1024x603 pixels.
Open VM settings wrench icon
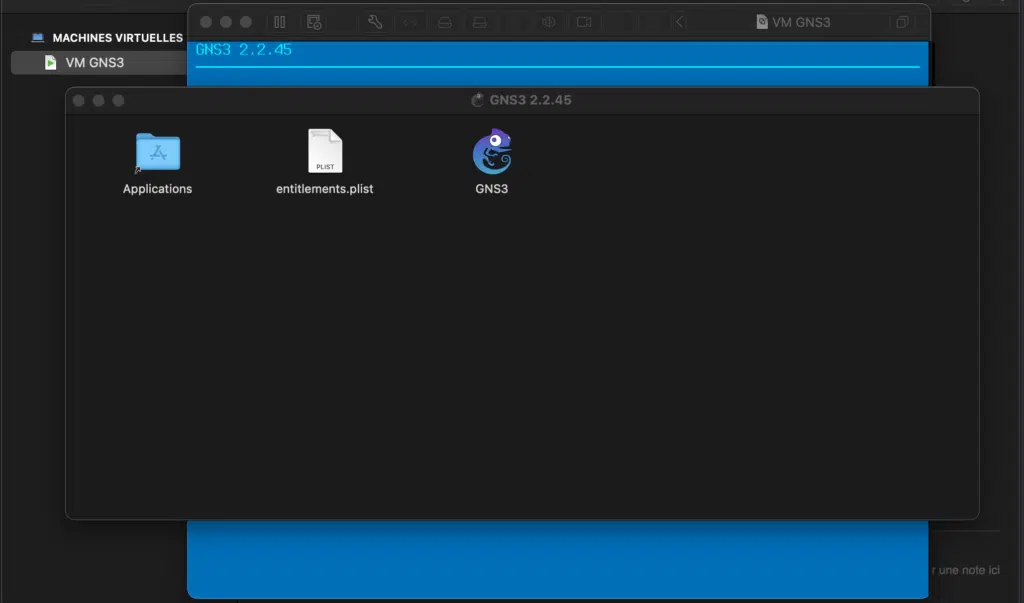(x=375, y=22)
